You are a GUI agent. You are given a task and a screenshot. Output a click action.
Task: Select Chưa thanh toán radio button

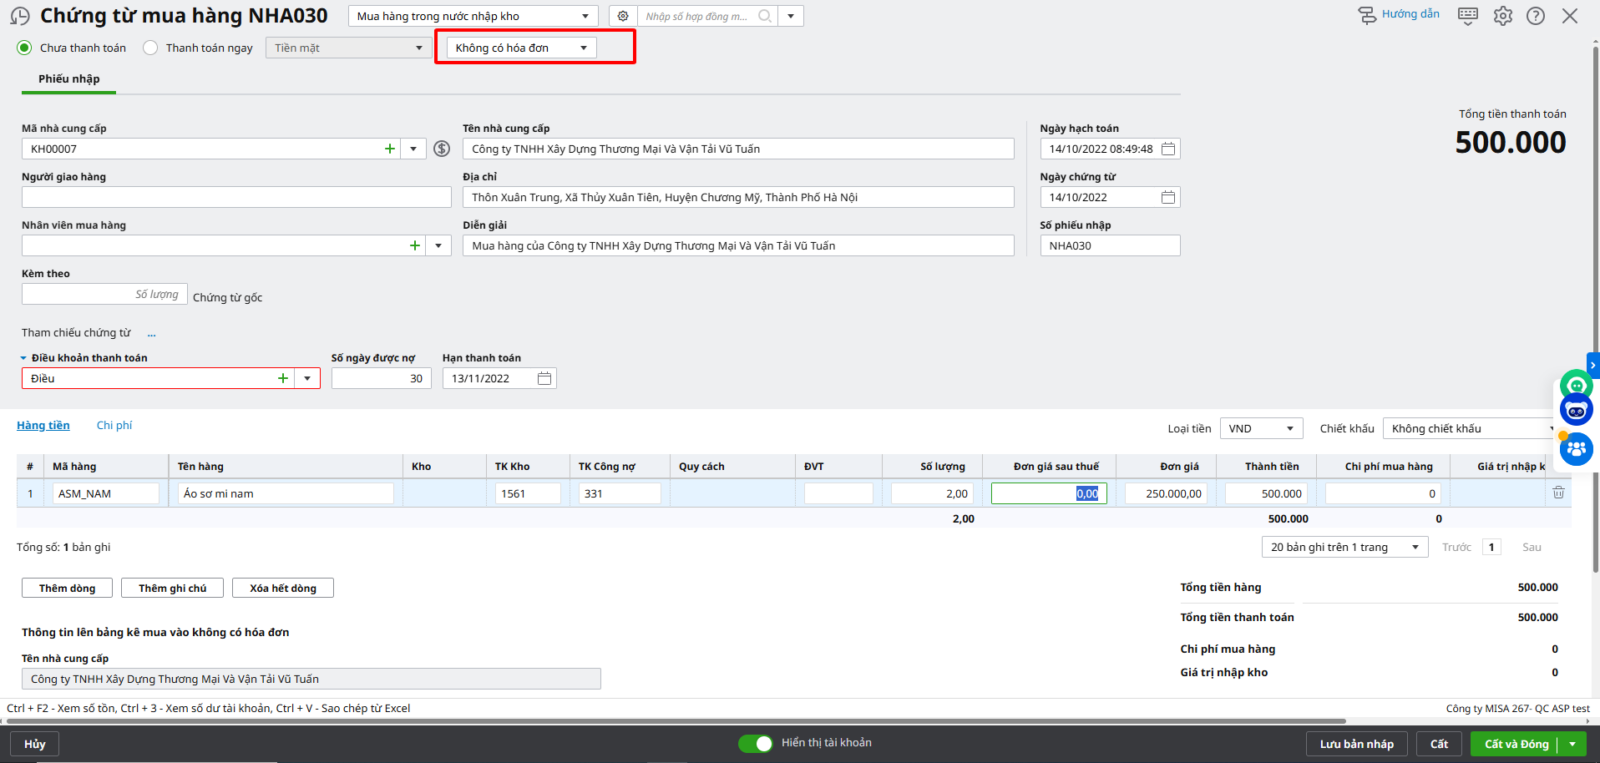[x=25, y=48]
